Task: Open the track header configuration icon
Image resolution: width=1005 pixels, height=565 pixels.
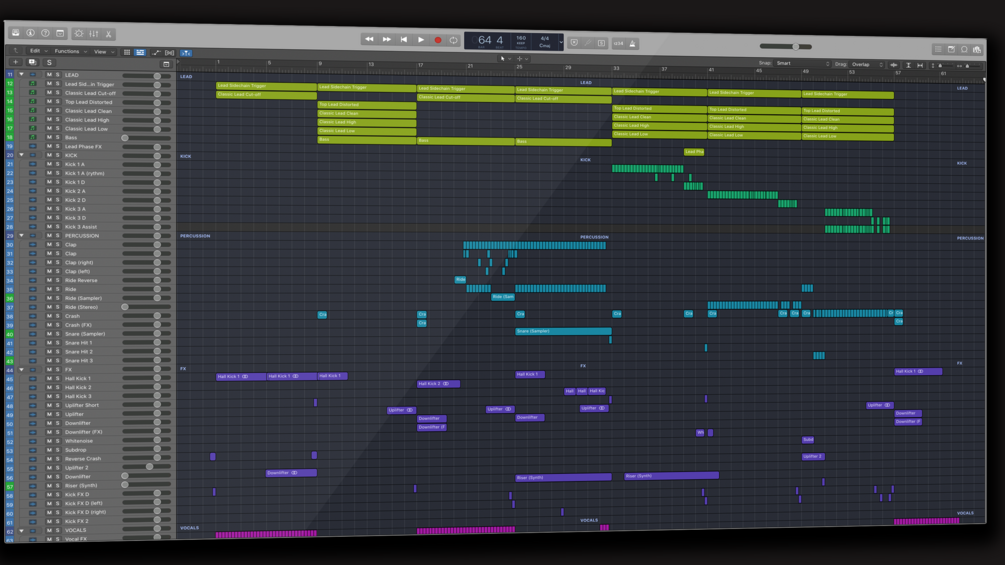Action: click(x=166, y=64)
